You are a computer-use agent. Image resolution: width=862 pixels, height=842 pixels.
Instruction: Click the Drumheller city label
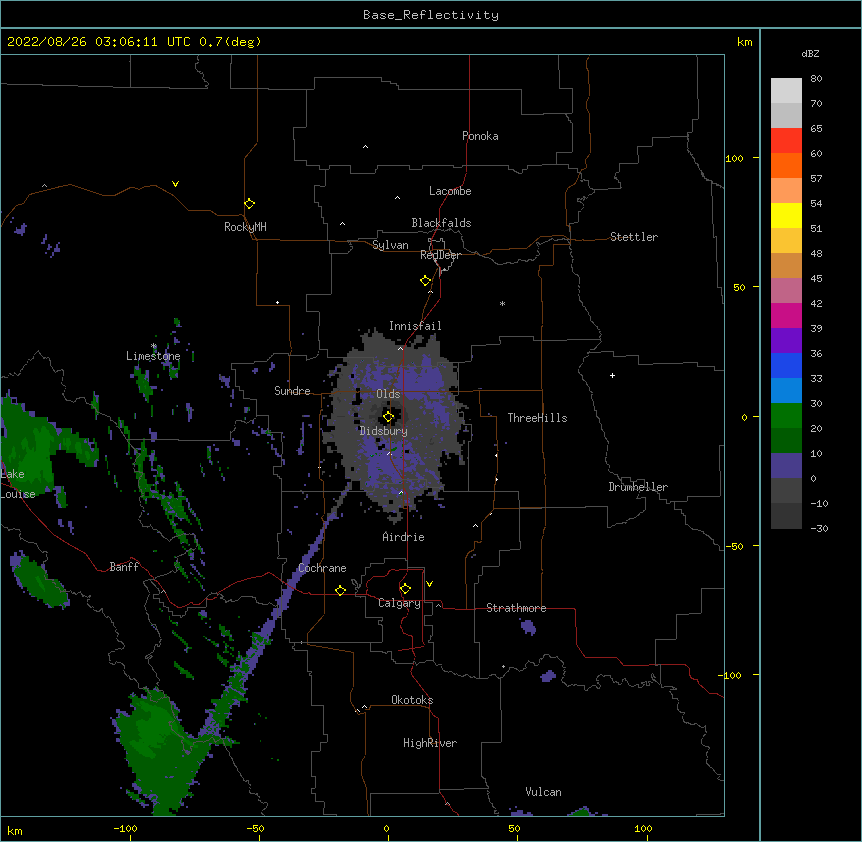(638, 487)
